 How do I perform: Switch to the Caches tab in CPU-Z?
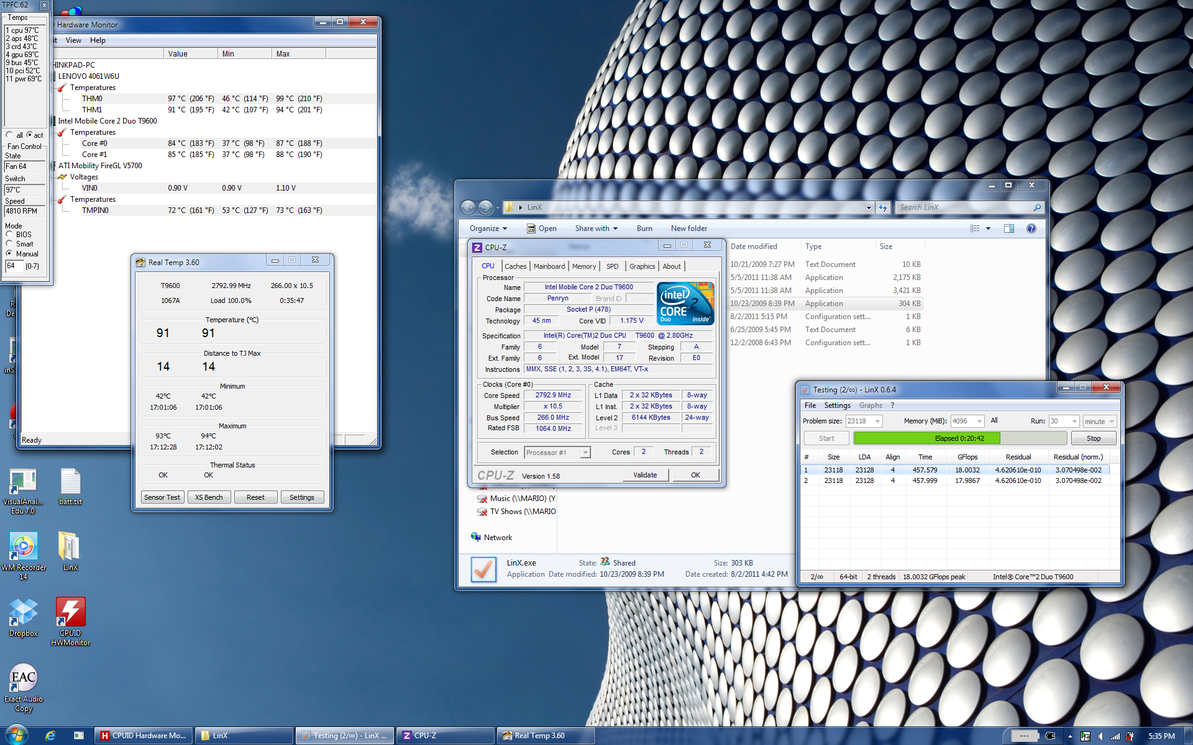(515, 266)
